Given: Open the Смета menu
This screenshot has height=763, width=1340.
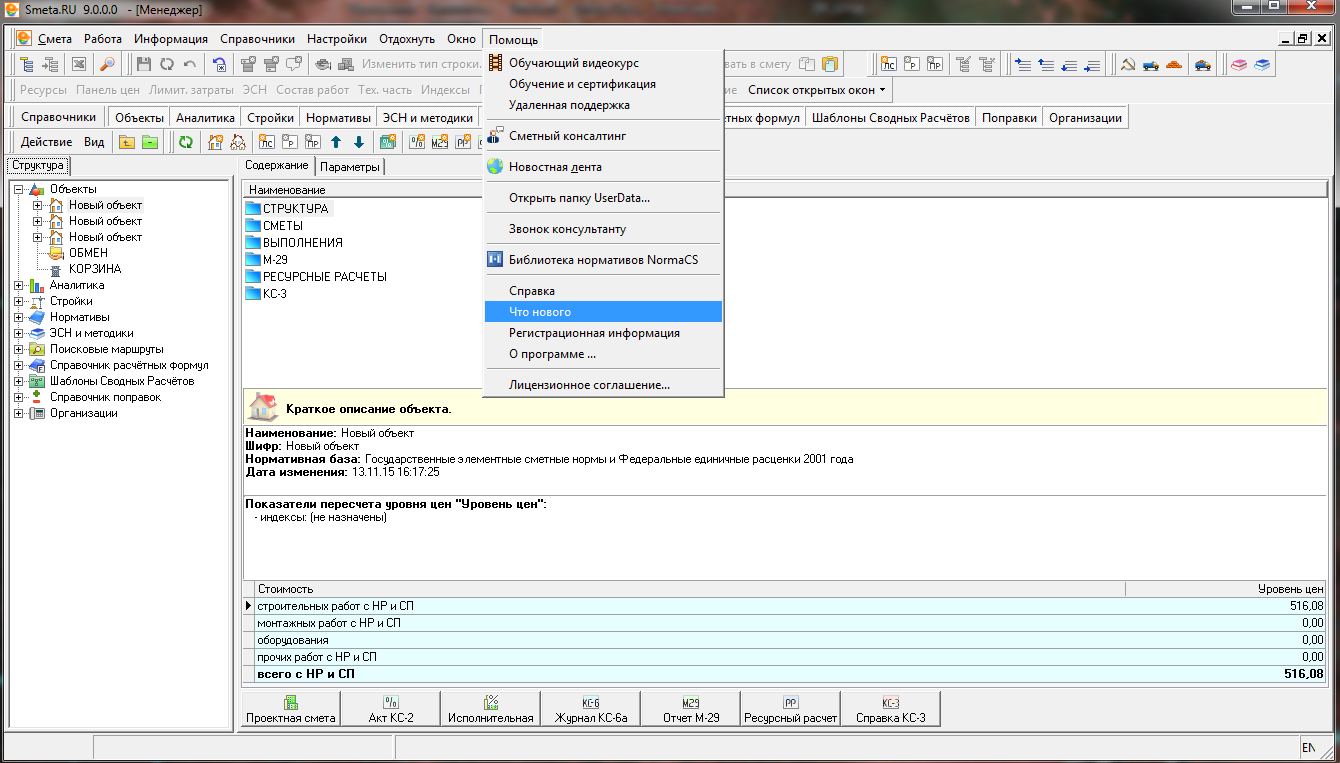Looking at the screenshot, I should pyautogui.click(x=55, y=39).
